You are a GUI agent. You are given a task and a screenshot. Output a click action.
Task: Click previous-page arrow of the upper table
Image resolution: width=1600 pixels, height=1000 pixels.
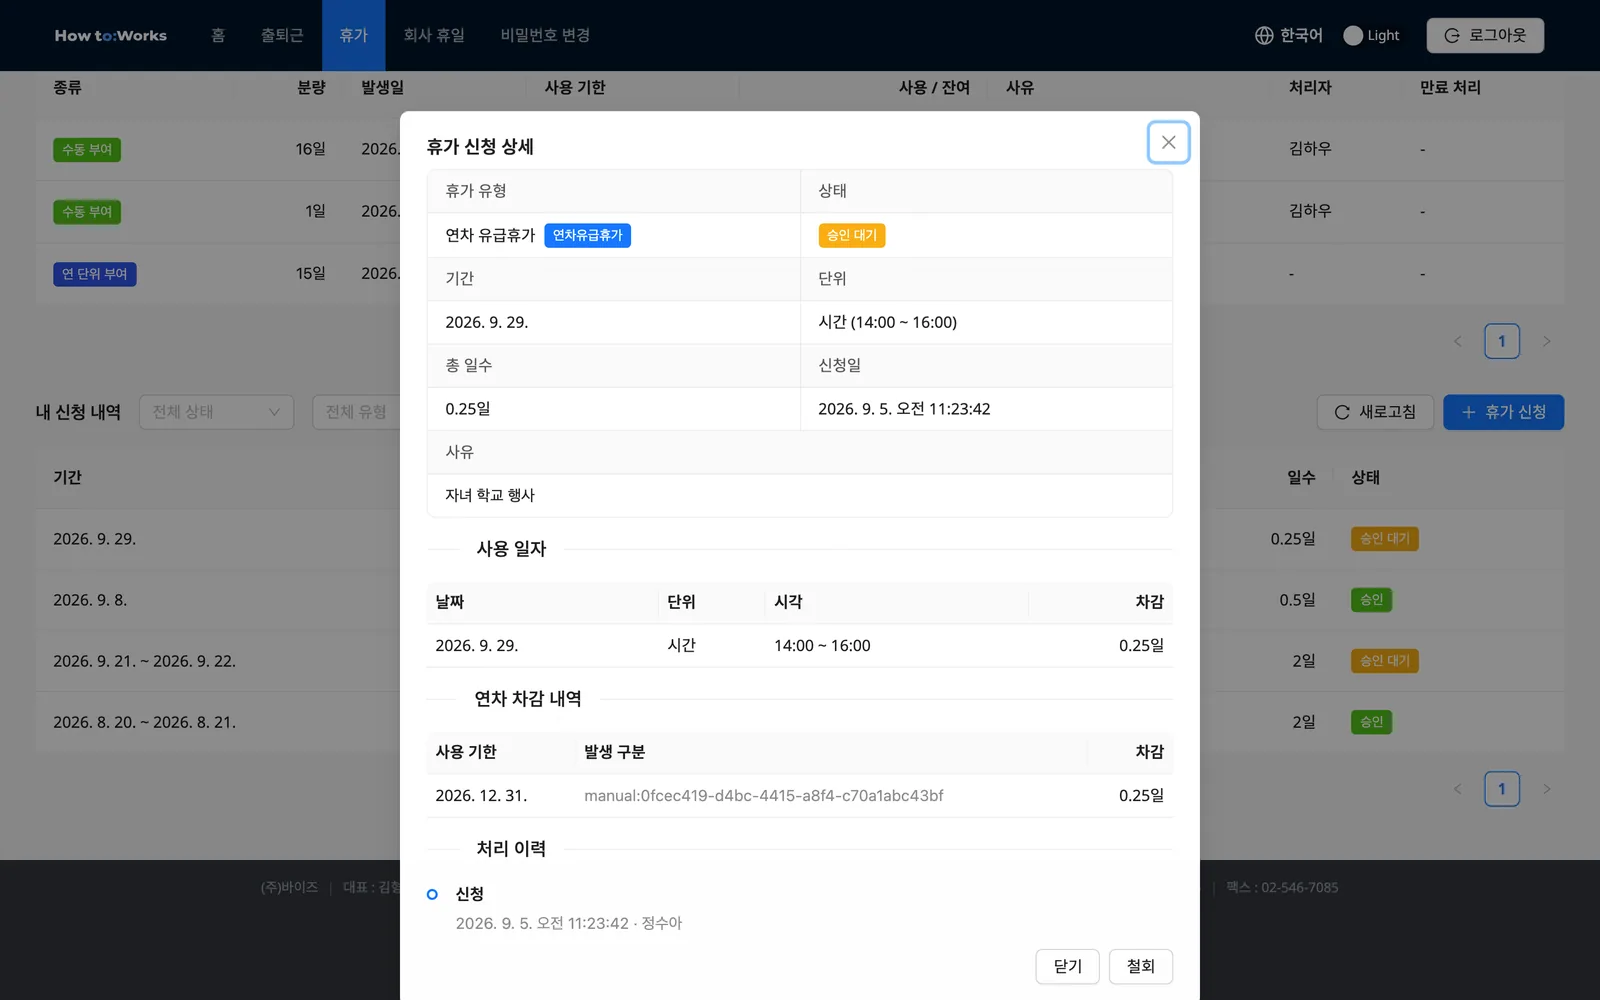(x=1457, y=341)
